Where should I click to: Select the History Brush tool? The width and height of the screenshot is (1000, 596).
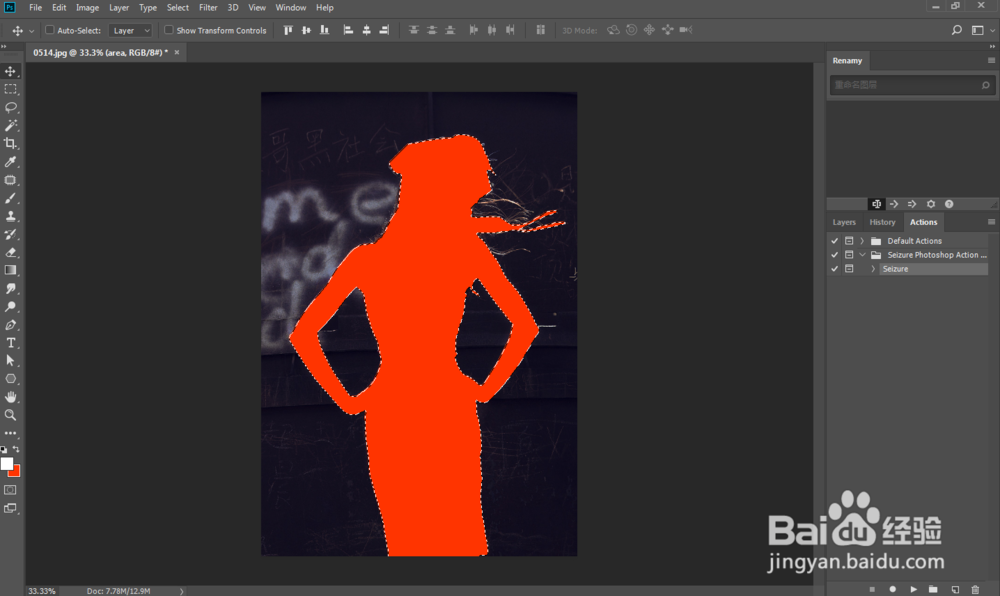(x=10, y=235)
